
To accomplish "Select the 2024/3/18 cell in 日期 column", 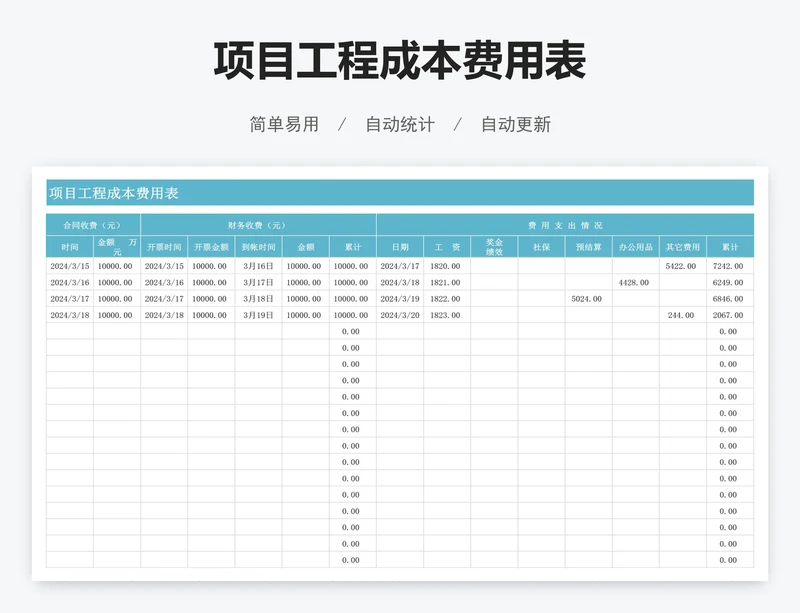I will pyautogui.click(x=400, y=282).
